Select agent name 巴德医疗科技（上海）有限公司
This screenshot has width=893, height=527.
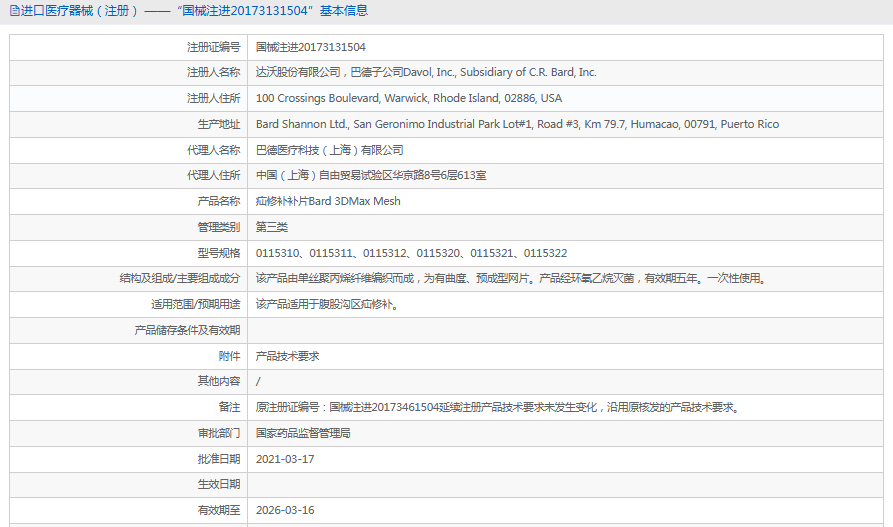point(329,150)
